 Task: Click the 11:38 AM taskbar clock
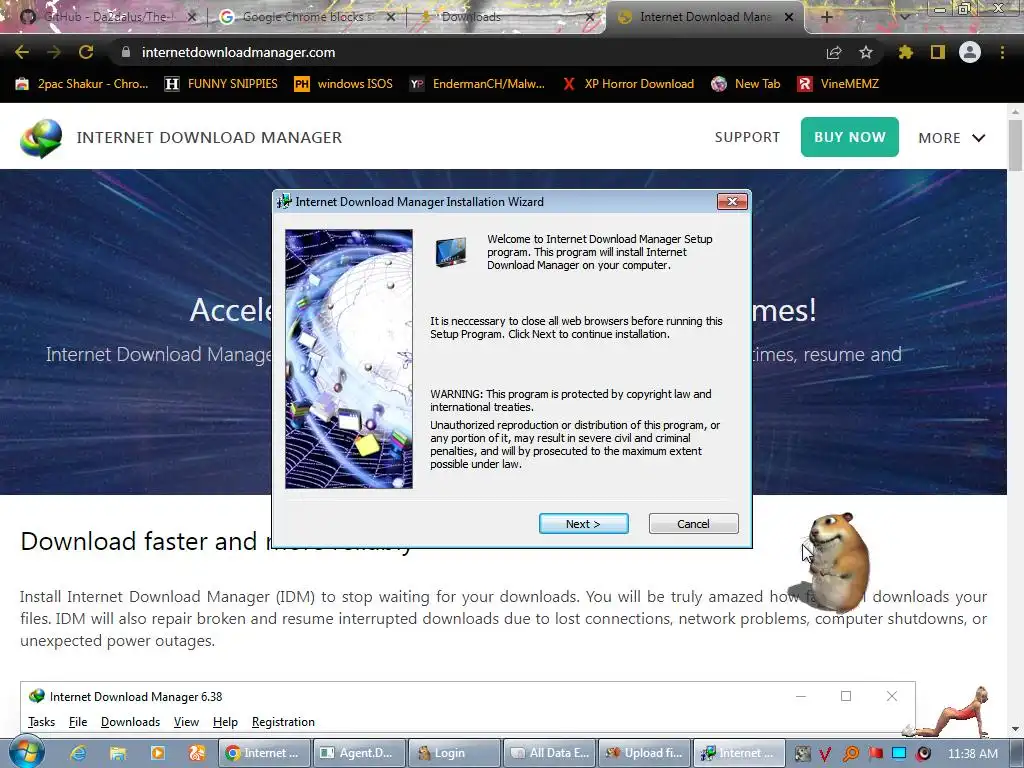972,754
